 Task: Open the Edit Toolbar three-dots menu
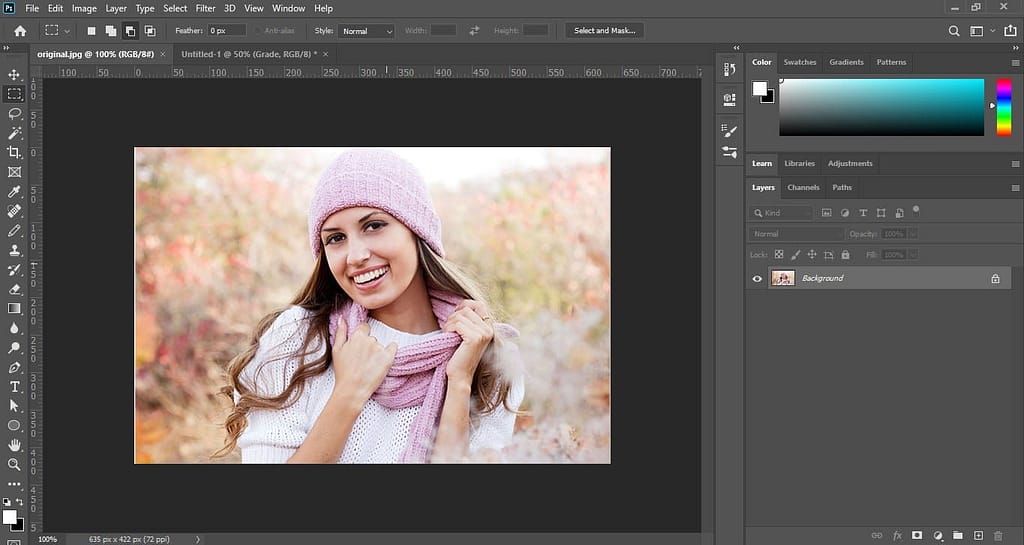14,484
